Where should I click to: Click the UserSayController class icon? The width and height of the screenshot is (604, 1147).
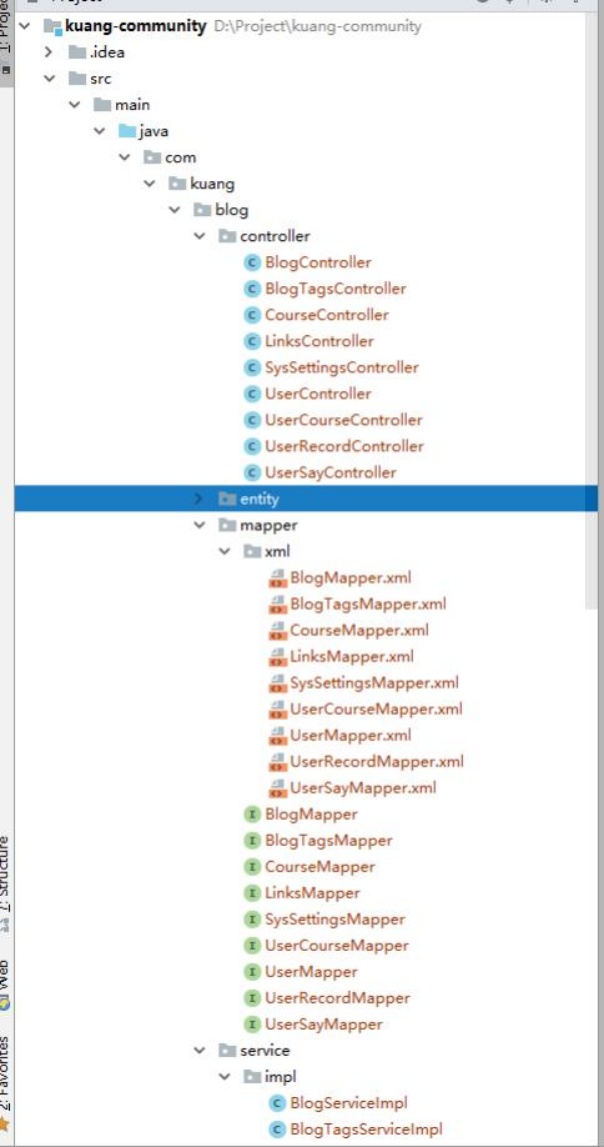pyautogui.click(x=252, y=473)
